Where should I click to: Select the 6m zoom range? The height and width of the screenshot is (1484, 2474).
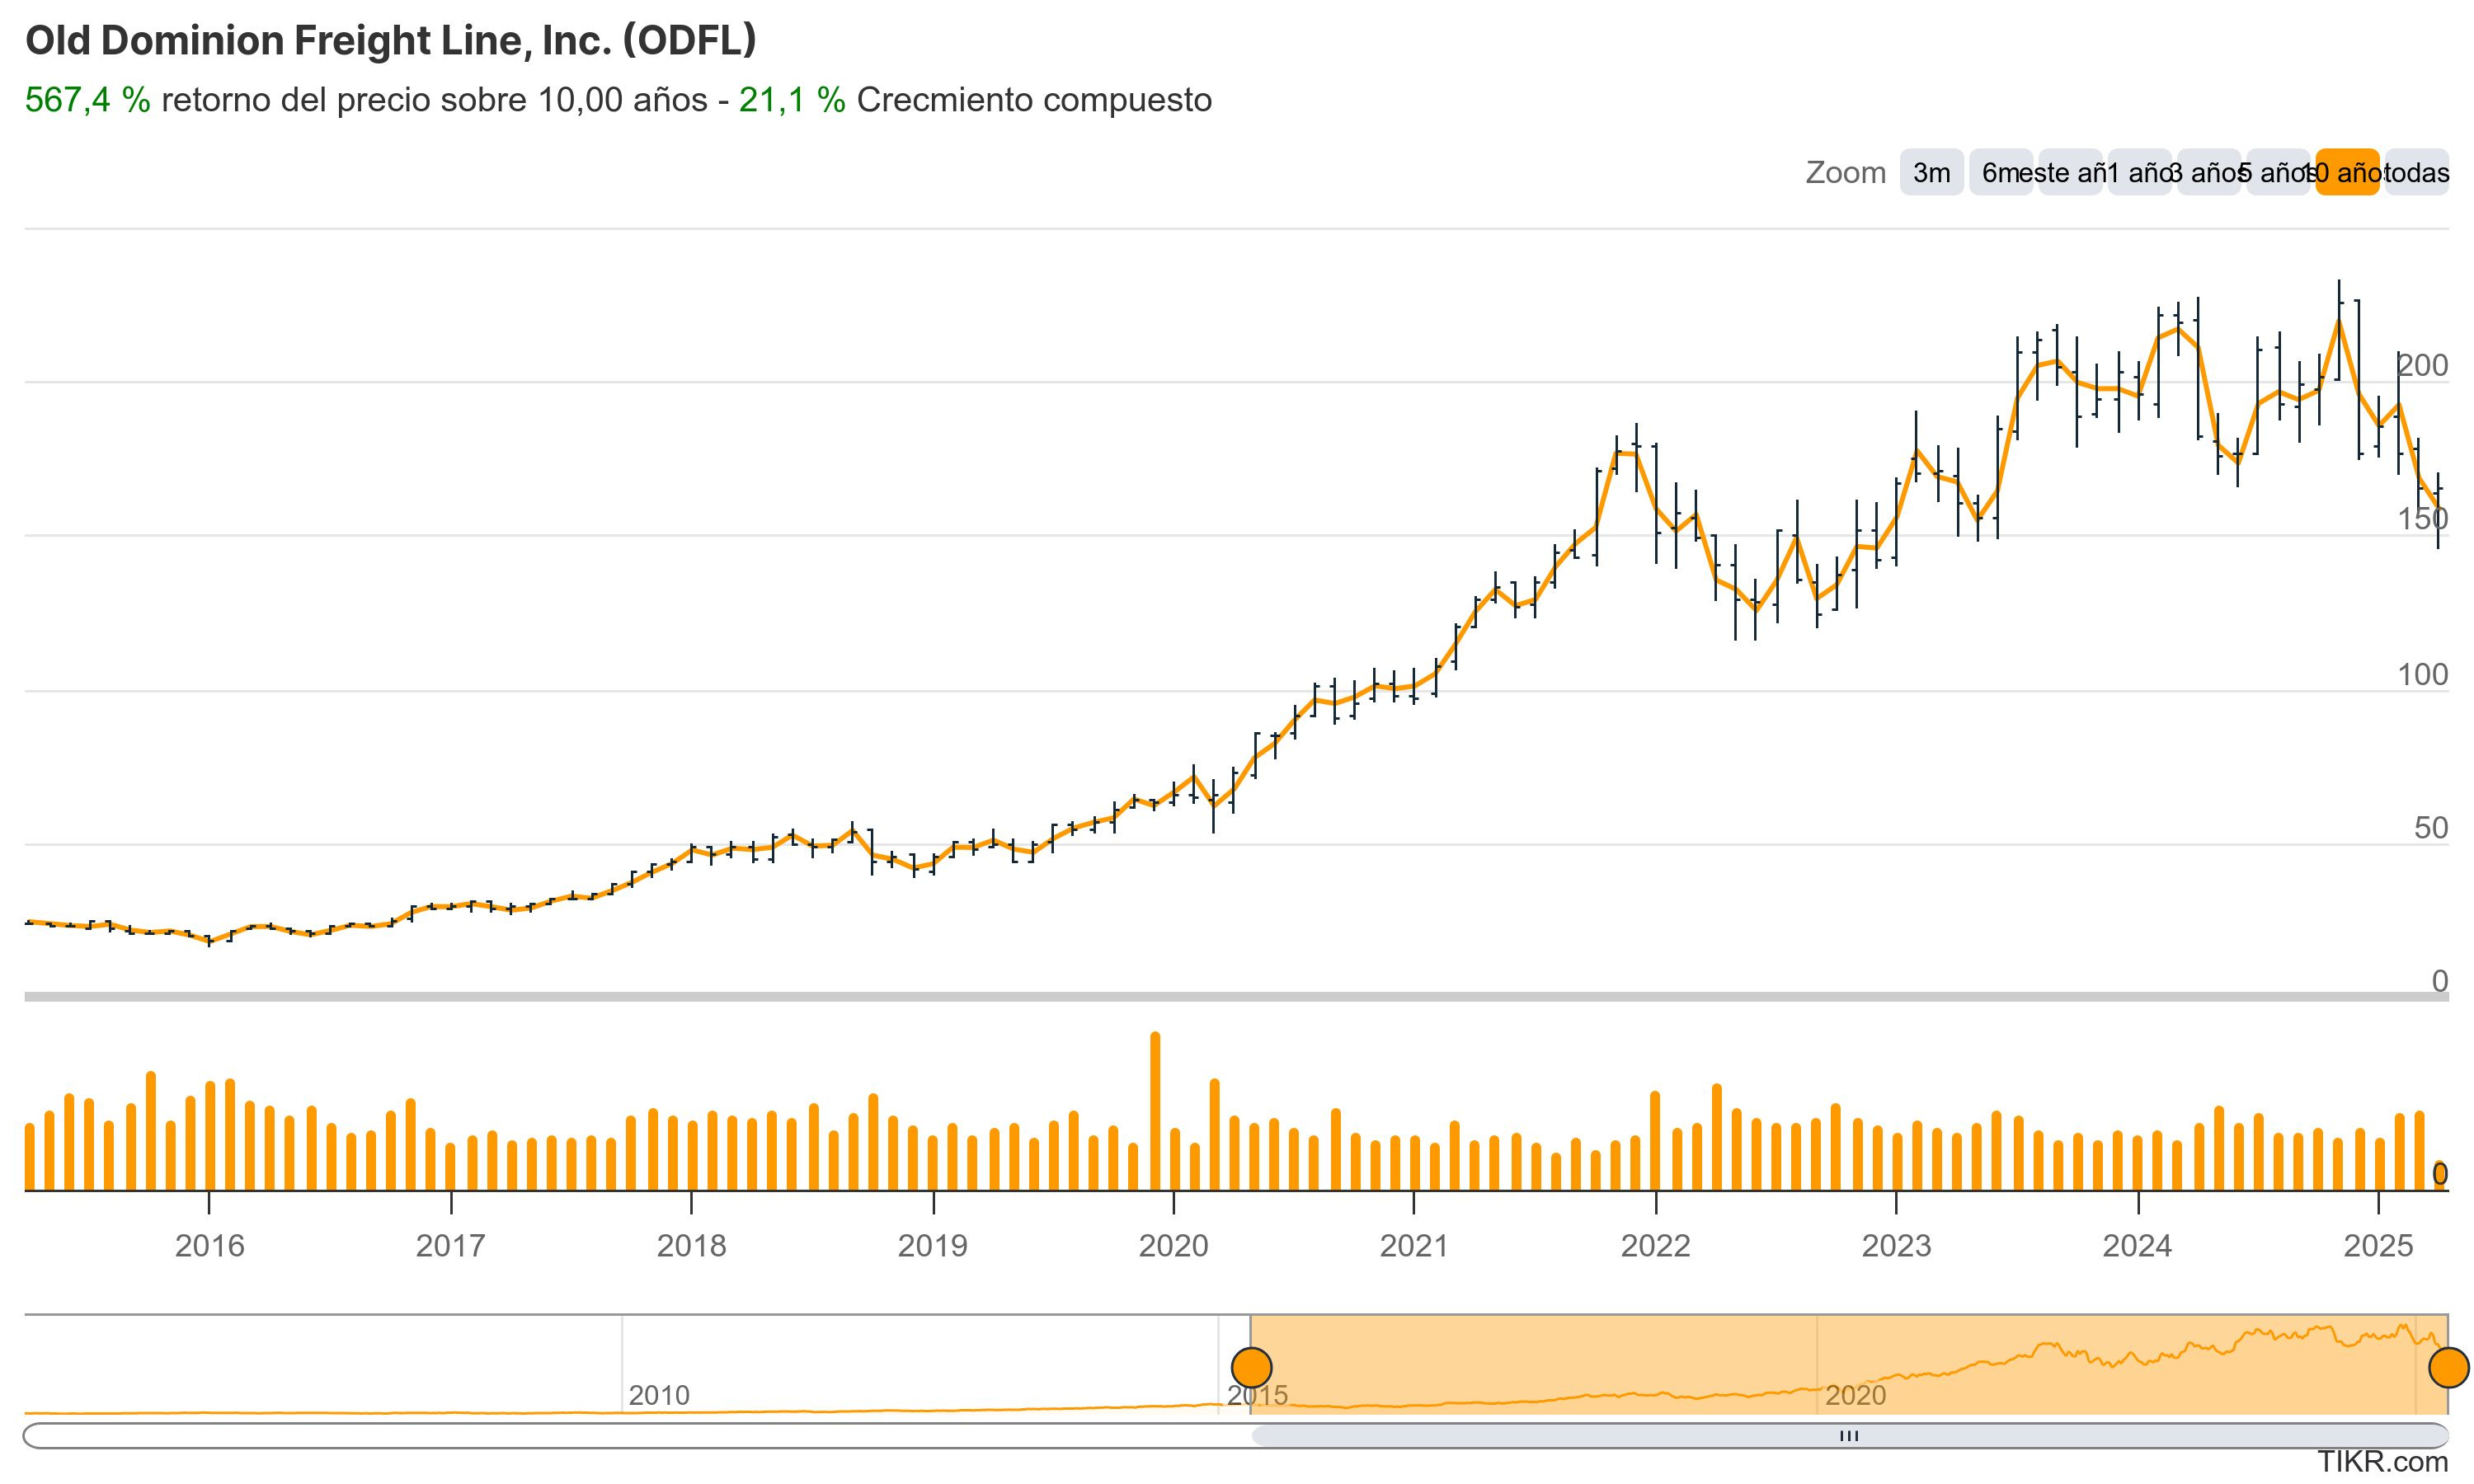pos(2001,173)
